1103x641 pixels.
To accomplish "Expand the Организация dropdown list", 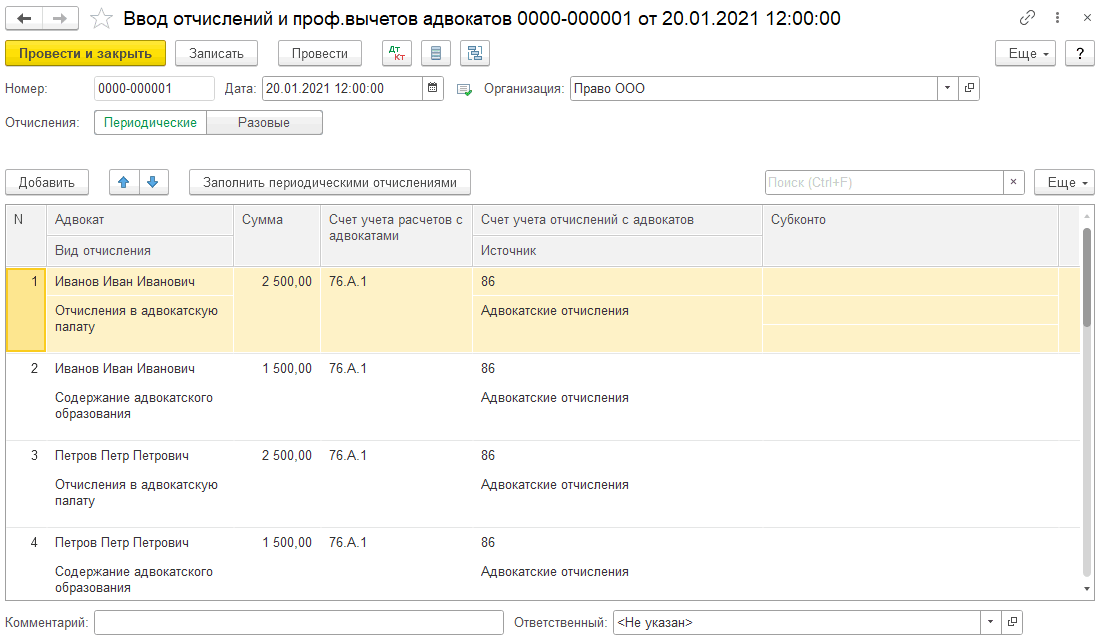I will (948, 88).
